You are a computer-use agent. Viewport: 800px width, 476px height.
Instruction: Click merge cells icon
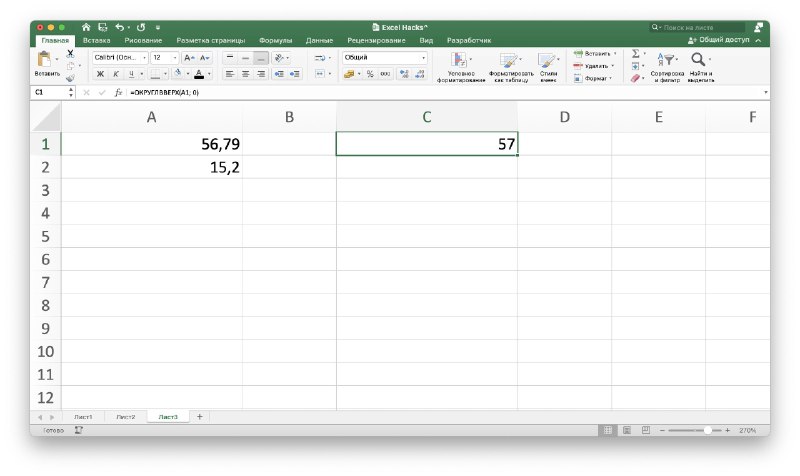point(320,74)
